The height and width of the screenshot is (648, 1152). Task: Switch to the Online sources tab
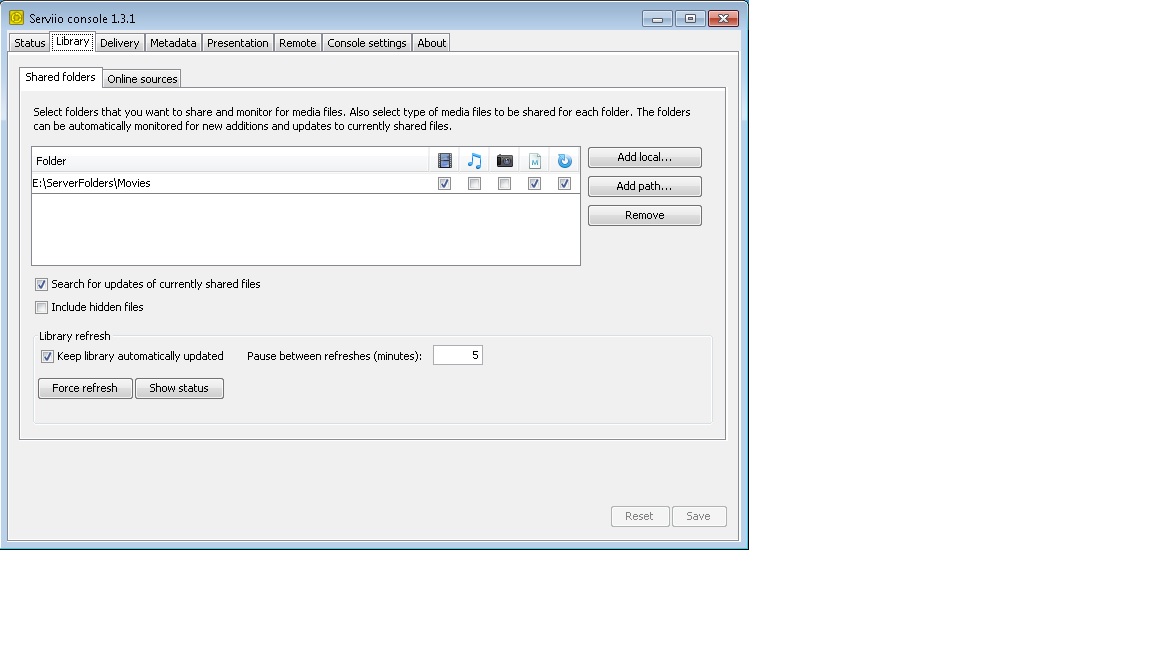click(142, 79)
